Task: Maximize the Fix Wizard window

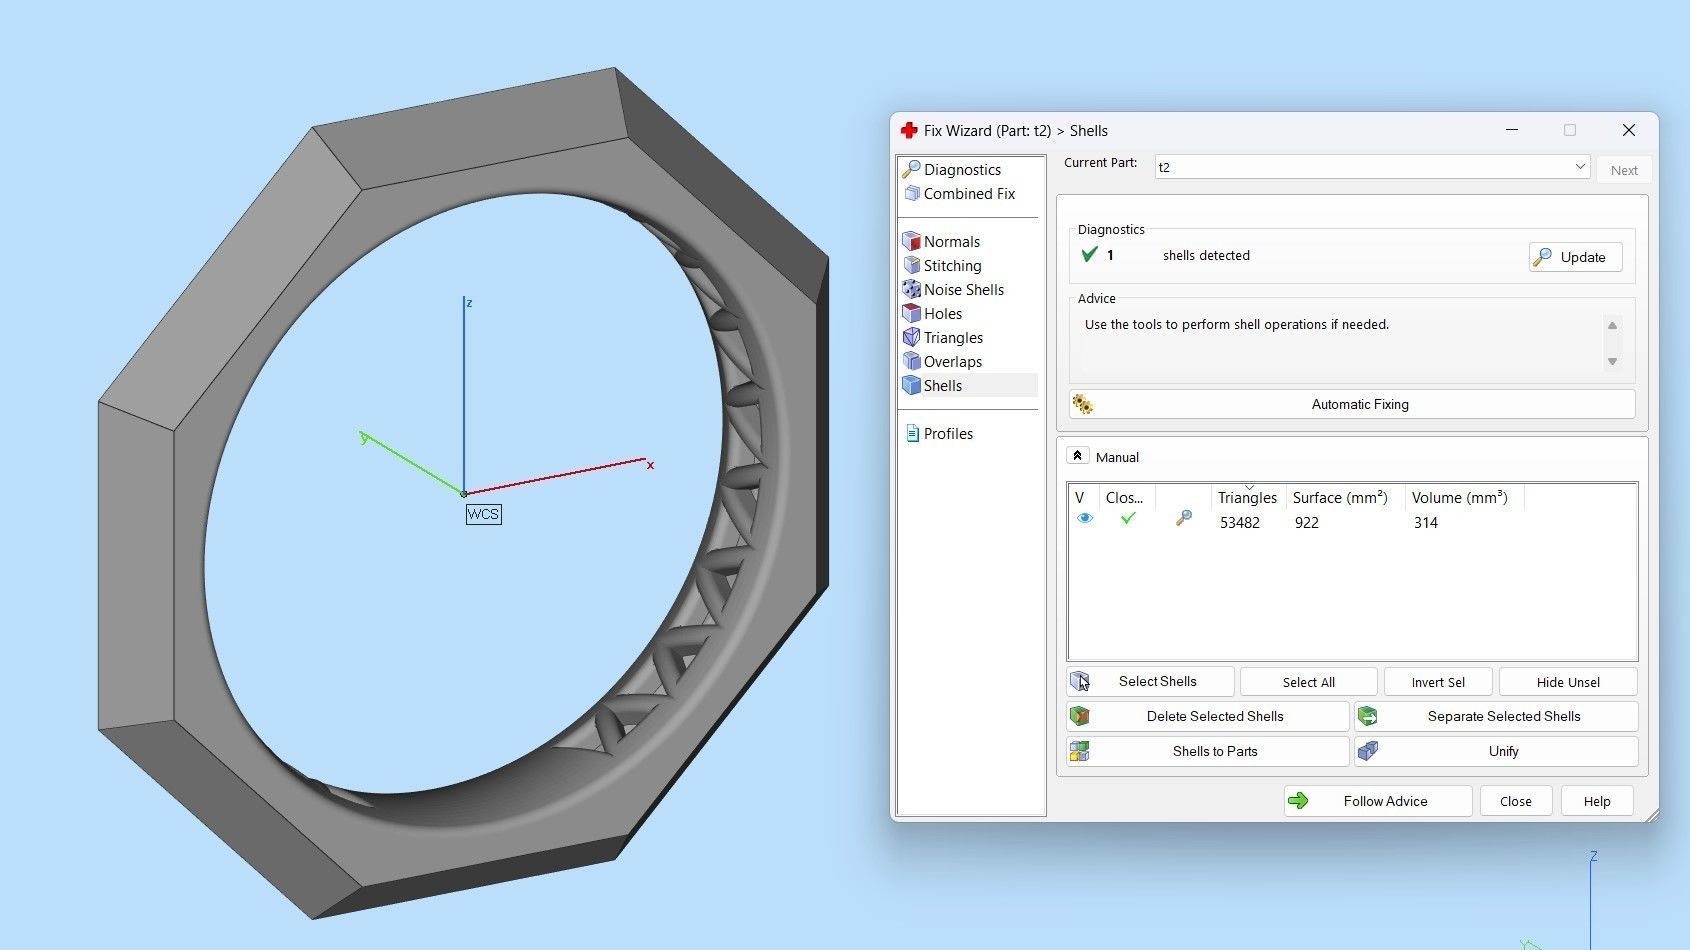Action: pyautogui.click(x=1570, y=130)
